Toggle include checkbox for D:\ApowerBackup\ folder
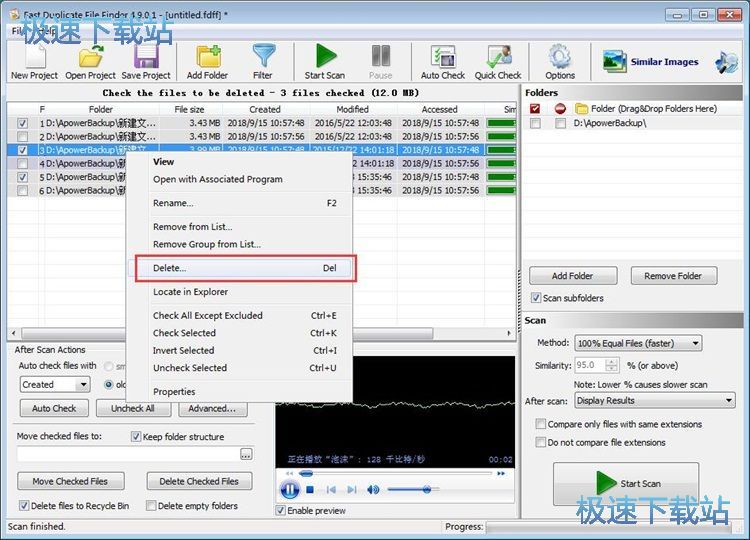 (x=535, y=123)
